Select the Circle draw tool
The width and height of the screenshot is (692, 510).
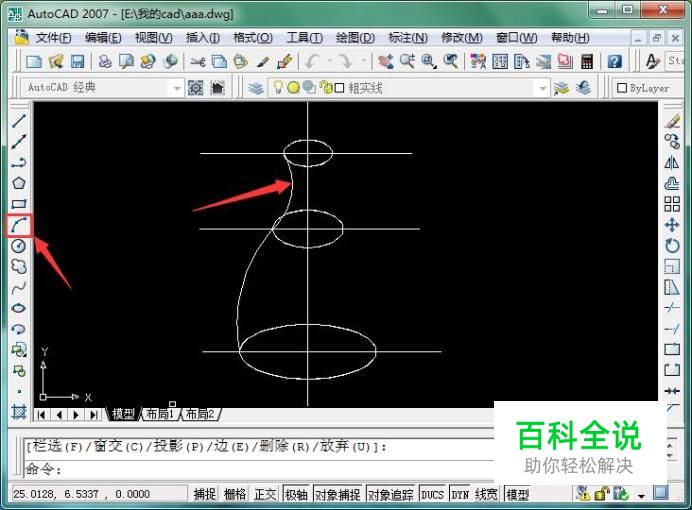[x=19, y=246]
